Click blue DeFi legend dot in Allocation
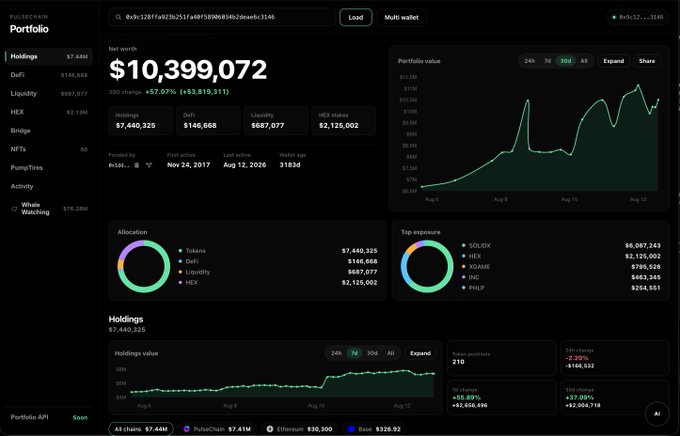The image size is (680, 436). tap(180, 261)
